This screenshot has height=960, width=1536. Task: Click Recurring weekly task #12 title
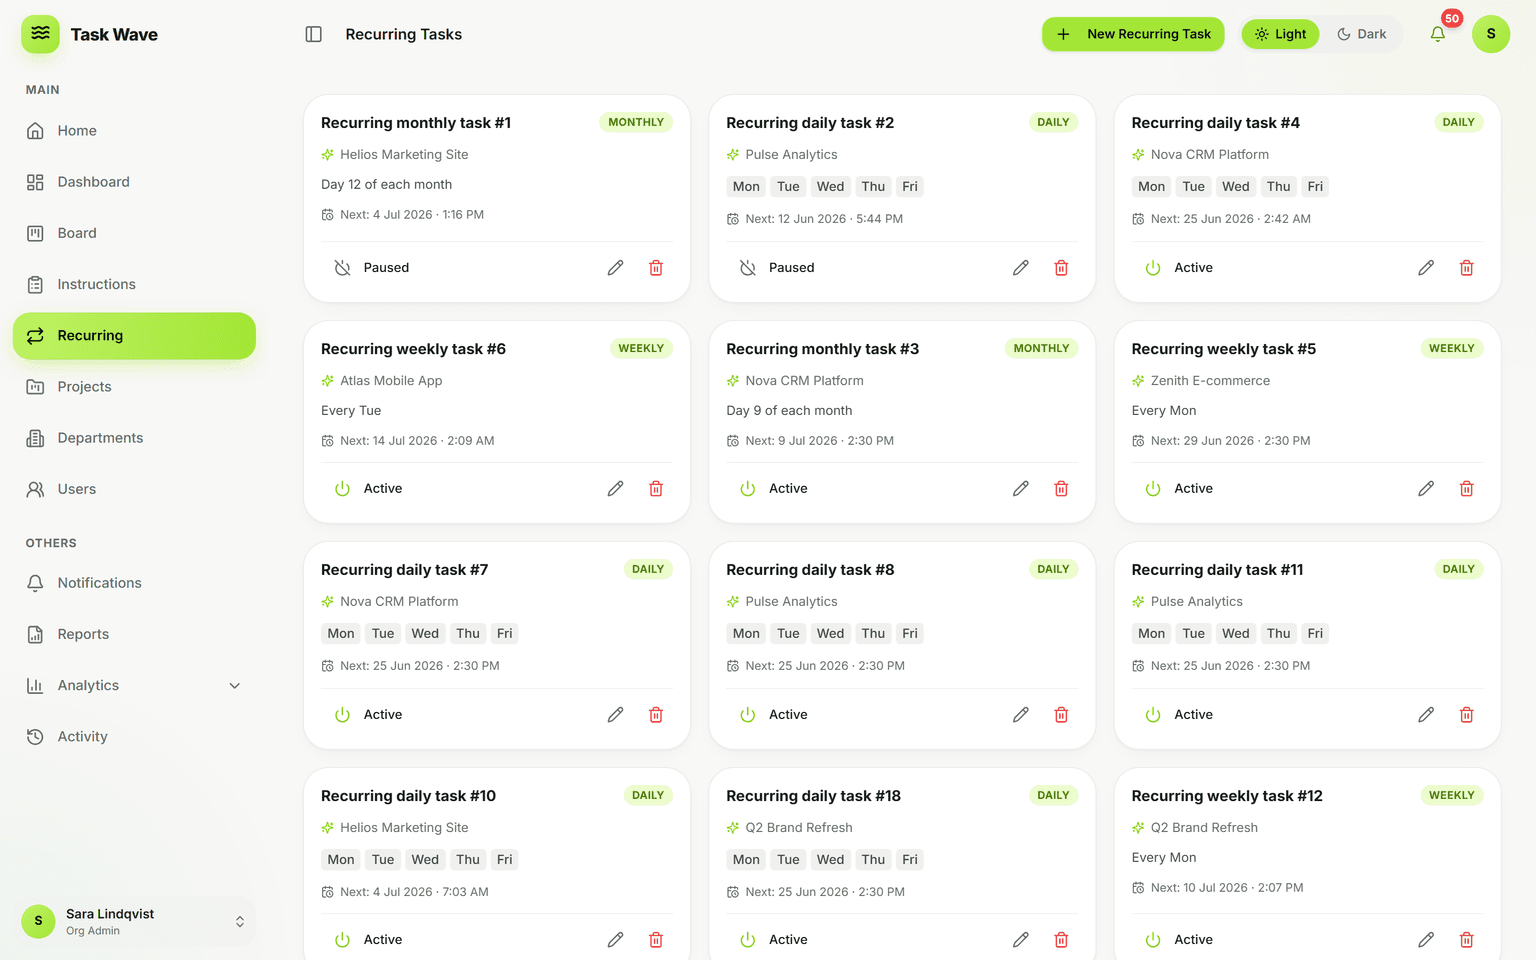tap(1227, 796)
